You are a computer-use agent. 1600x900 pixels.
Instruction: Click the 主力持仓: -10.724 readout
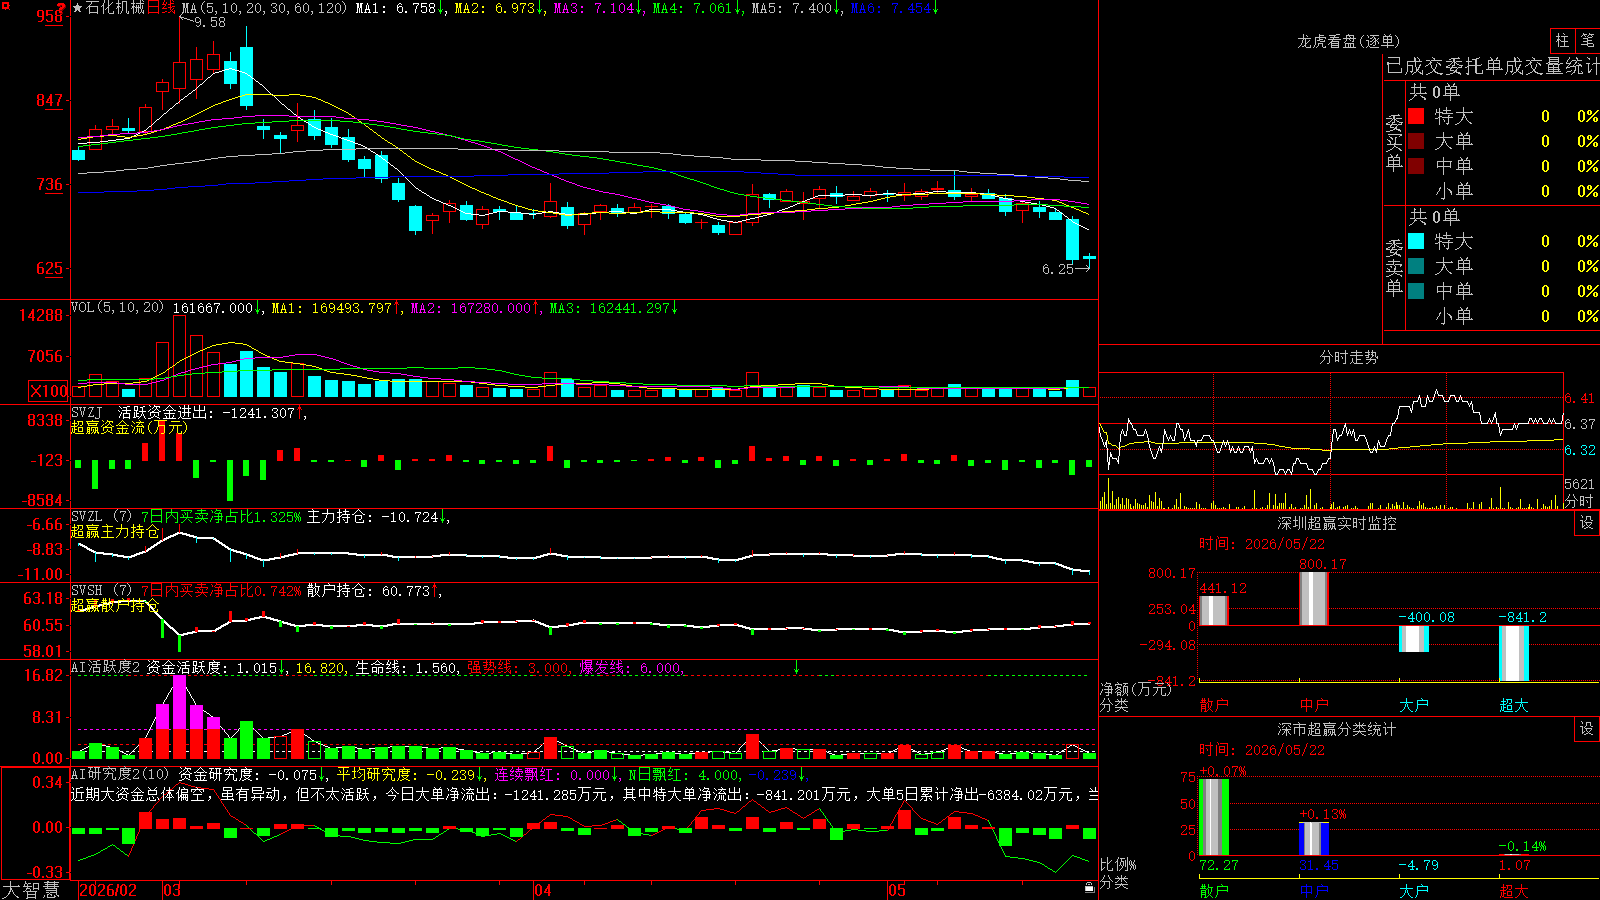[373, 517]
